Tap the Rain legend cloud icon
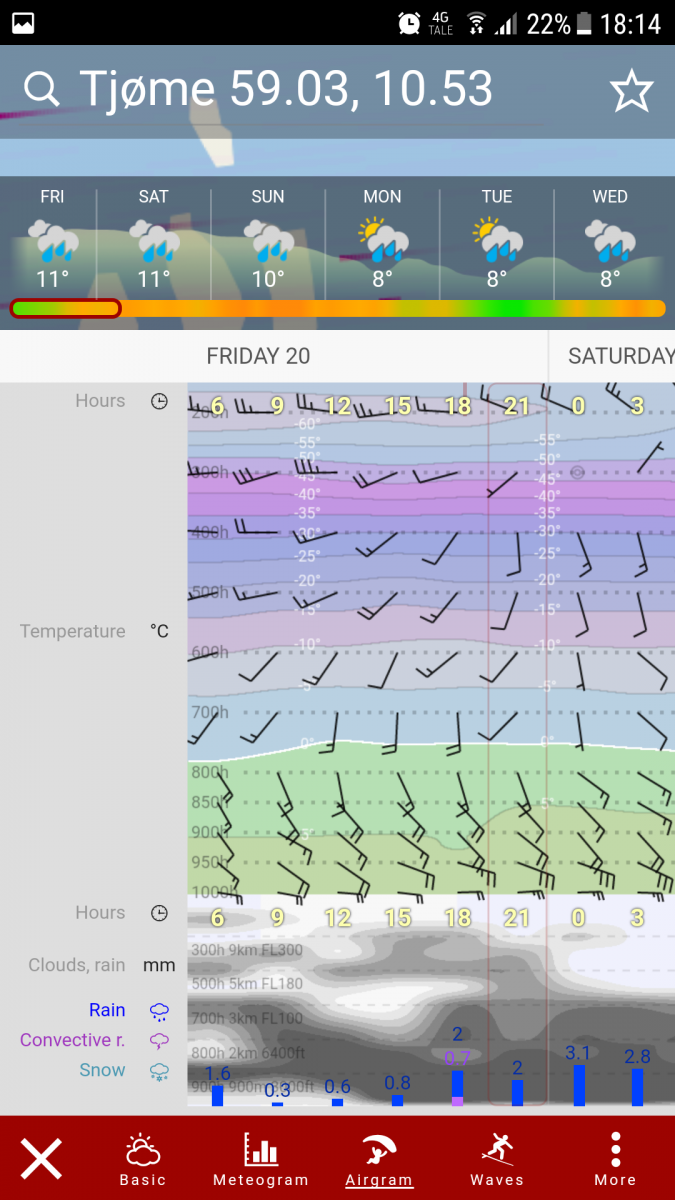Viewport: 675px width, 1200px height. point(159,1010)
